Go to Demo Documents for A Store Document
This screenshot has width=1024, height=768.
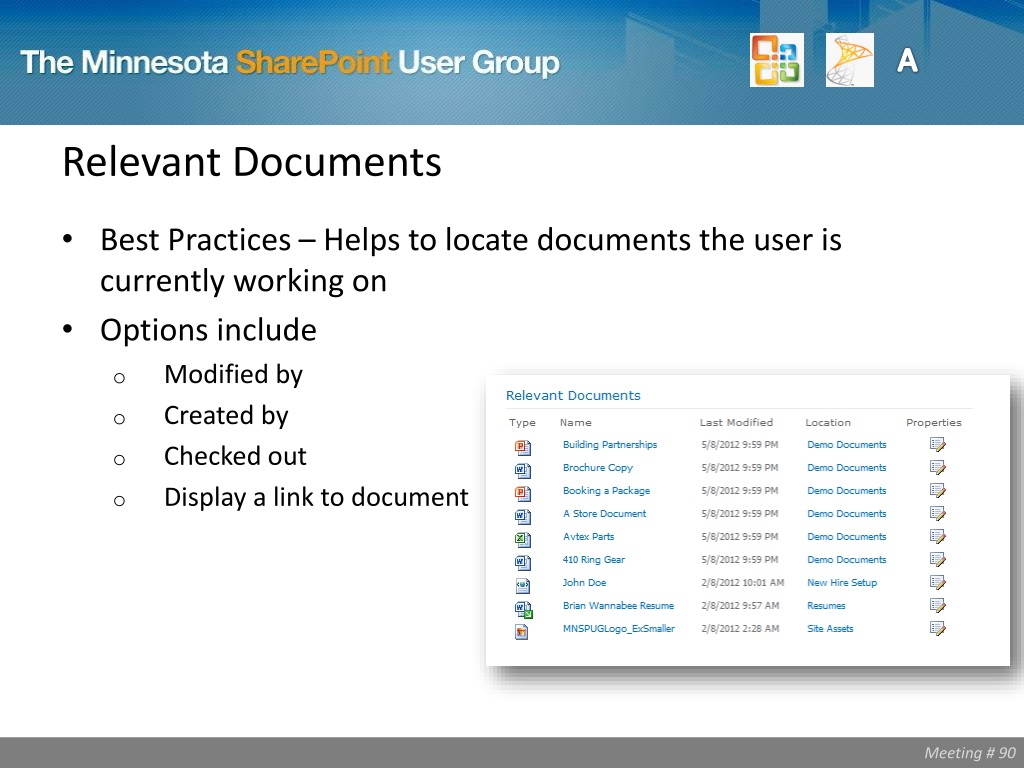(x=846, y=513)
